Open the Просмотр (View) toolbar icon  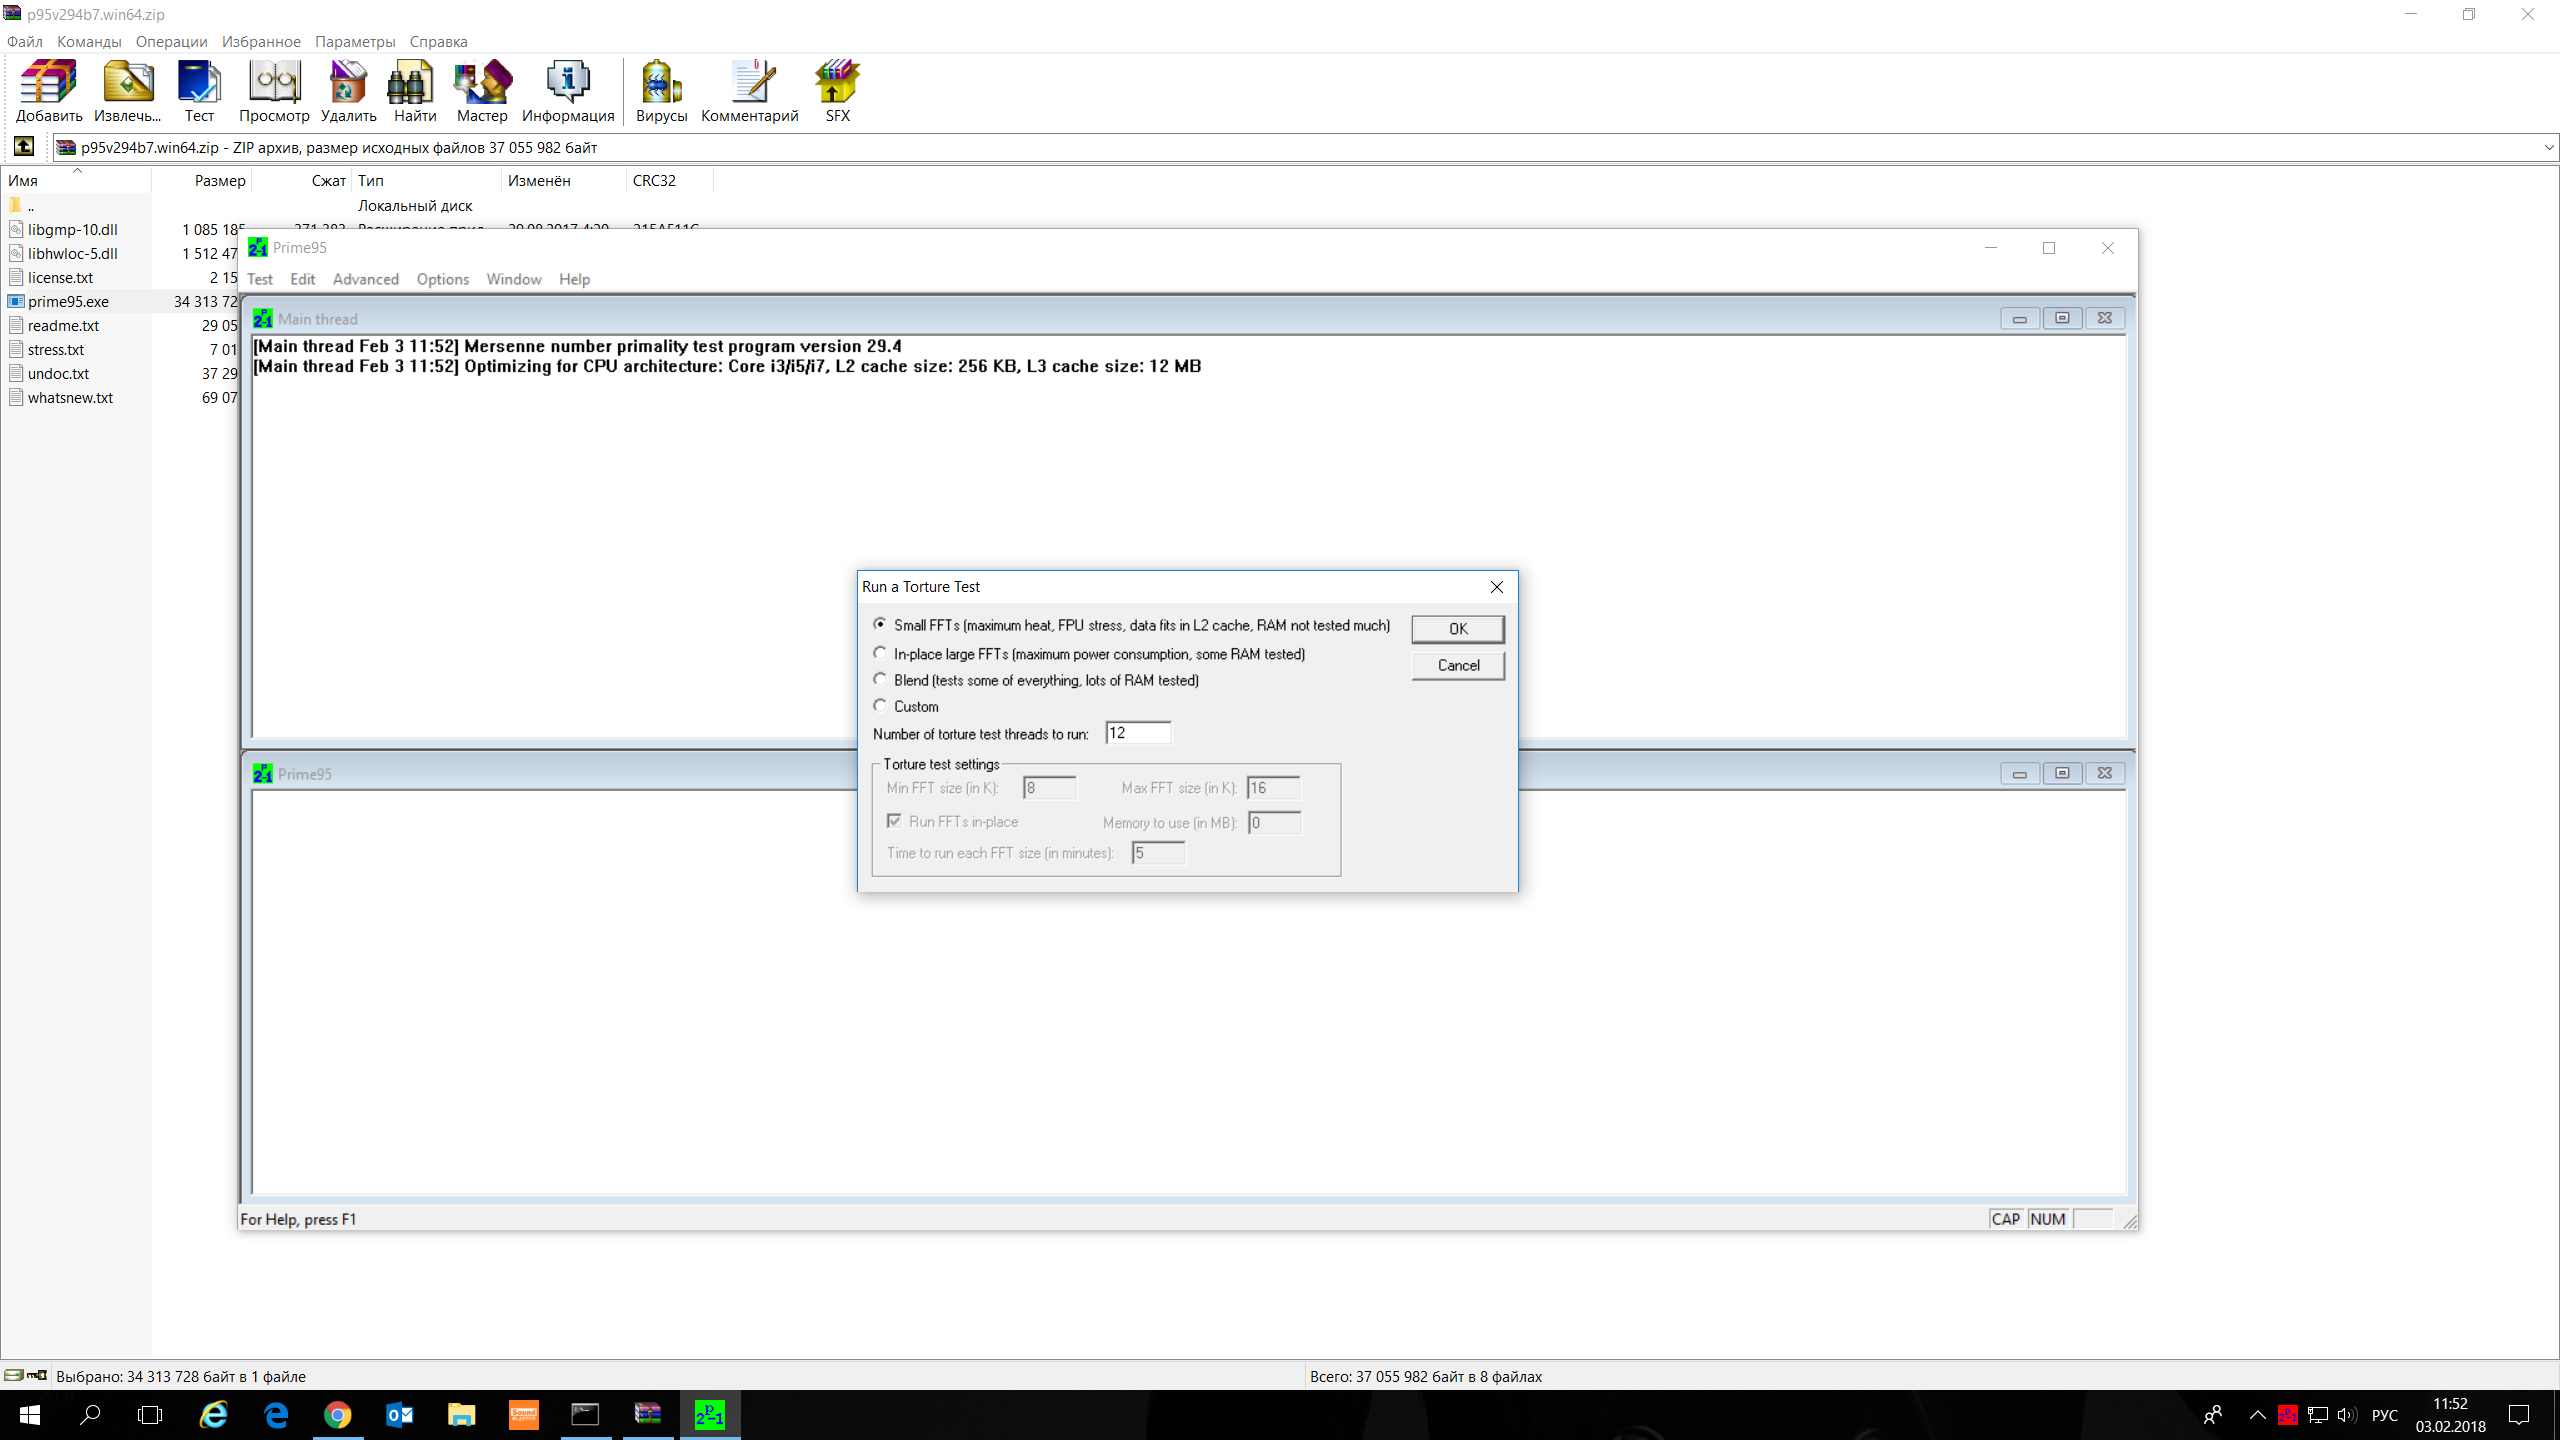(274, 90)
